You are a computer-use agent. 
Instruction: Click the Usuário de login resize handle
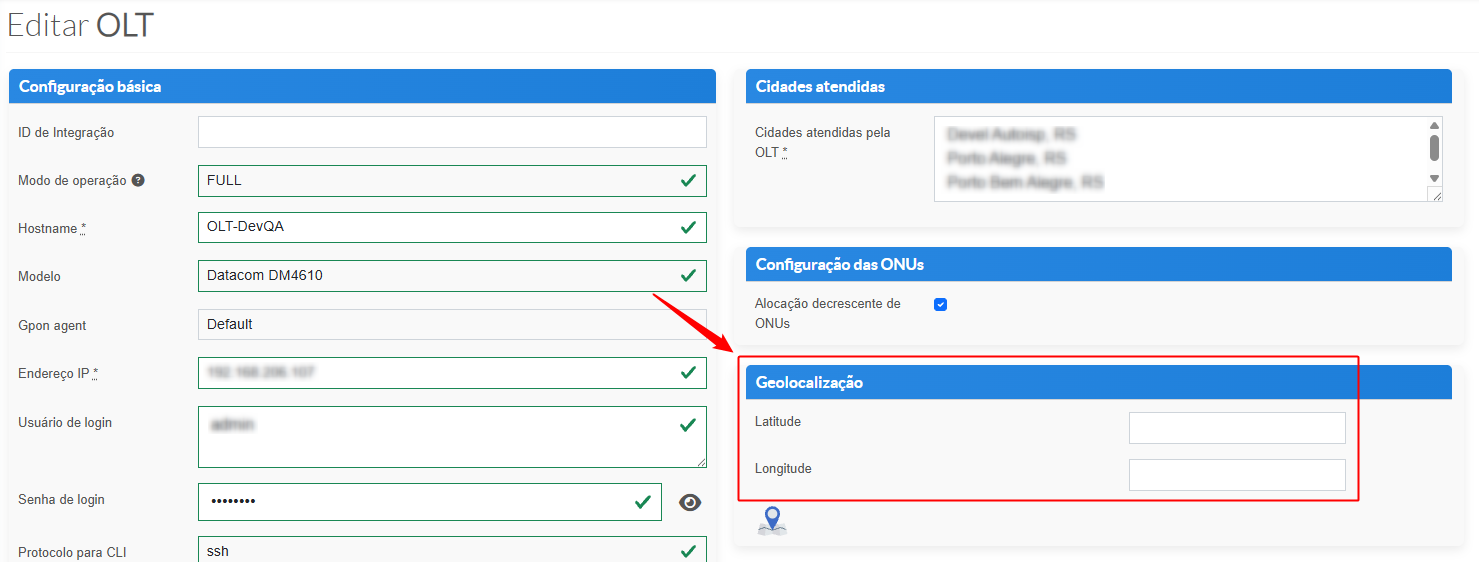pyautogui.click(x=701, y=462)
